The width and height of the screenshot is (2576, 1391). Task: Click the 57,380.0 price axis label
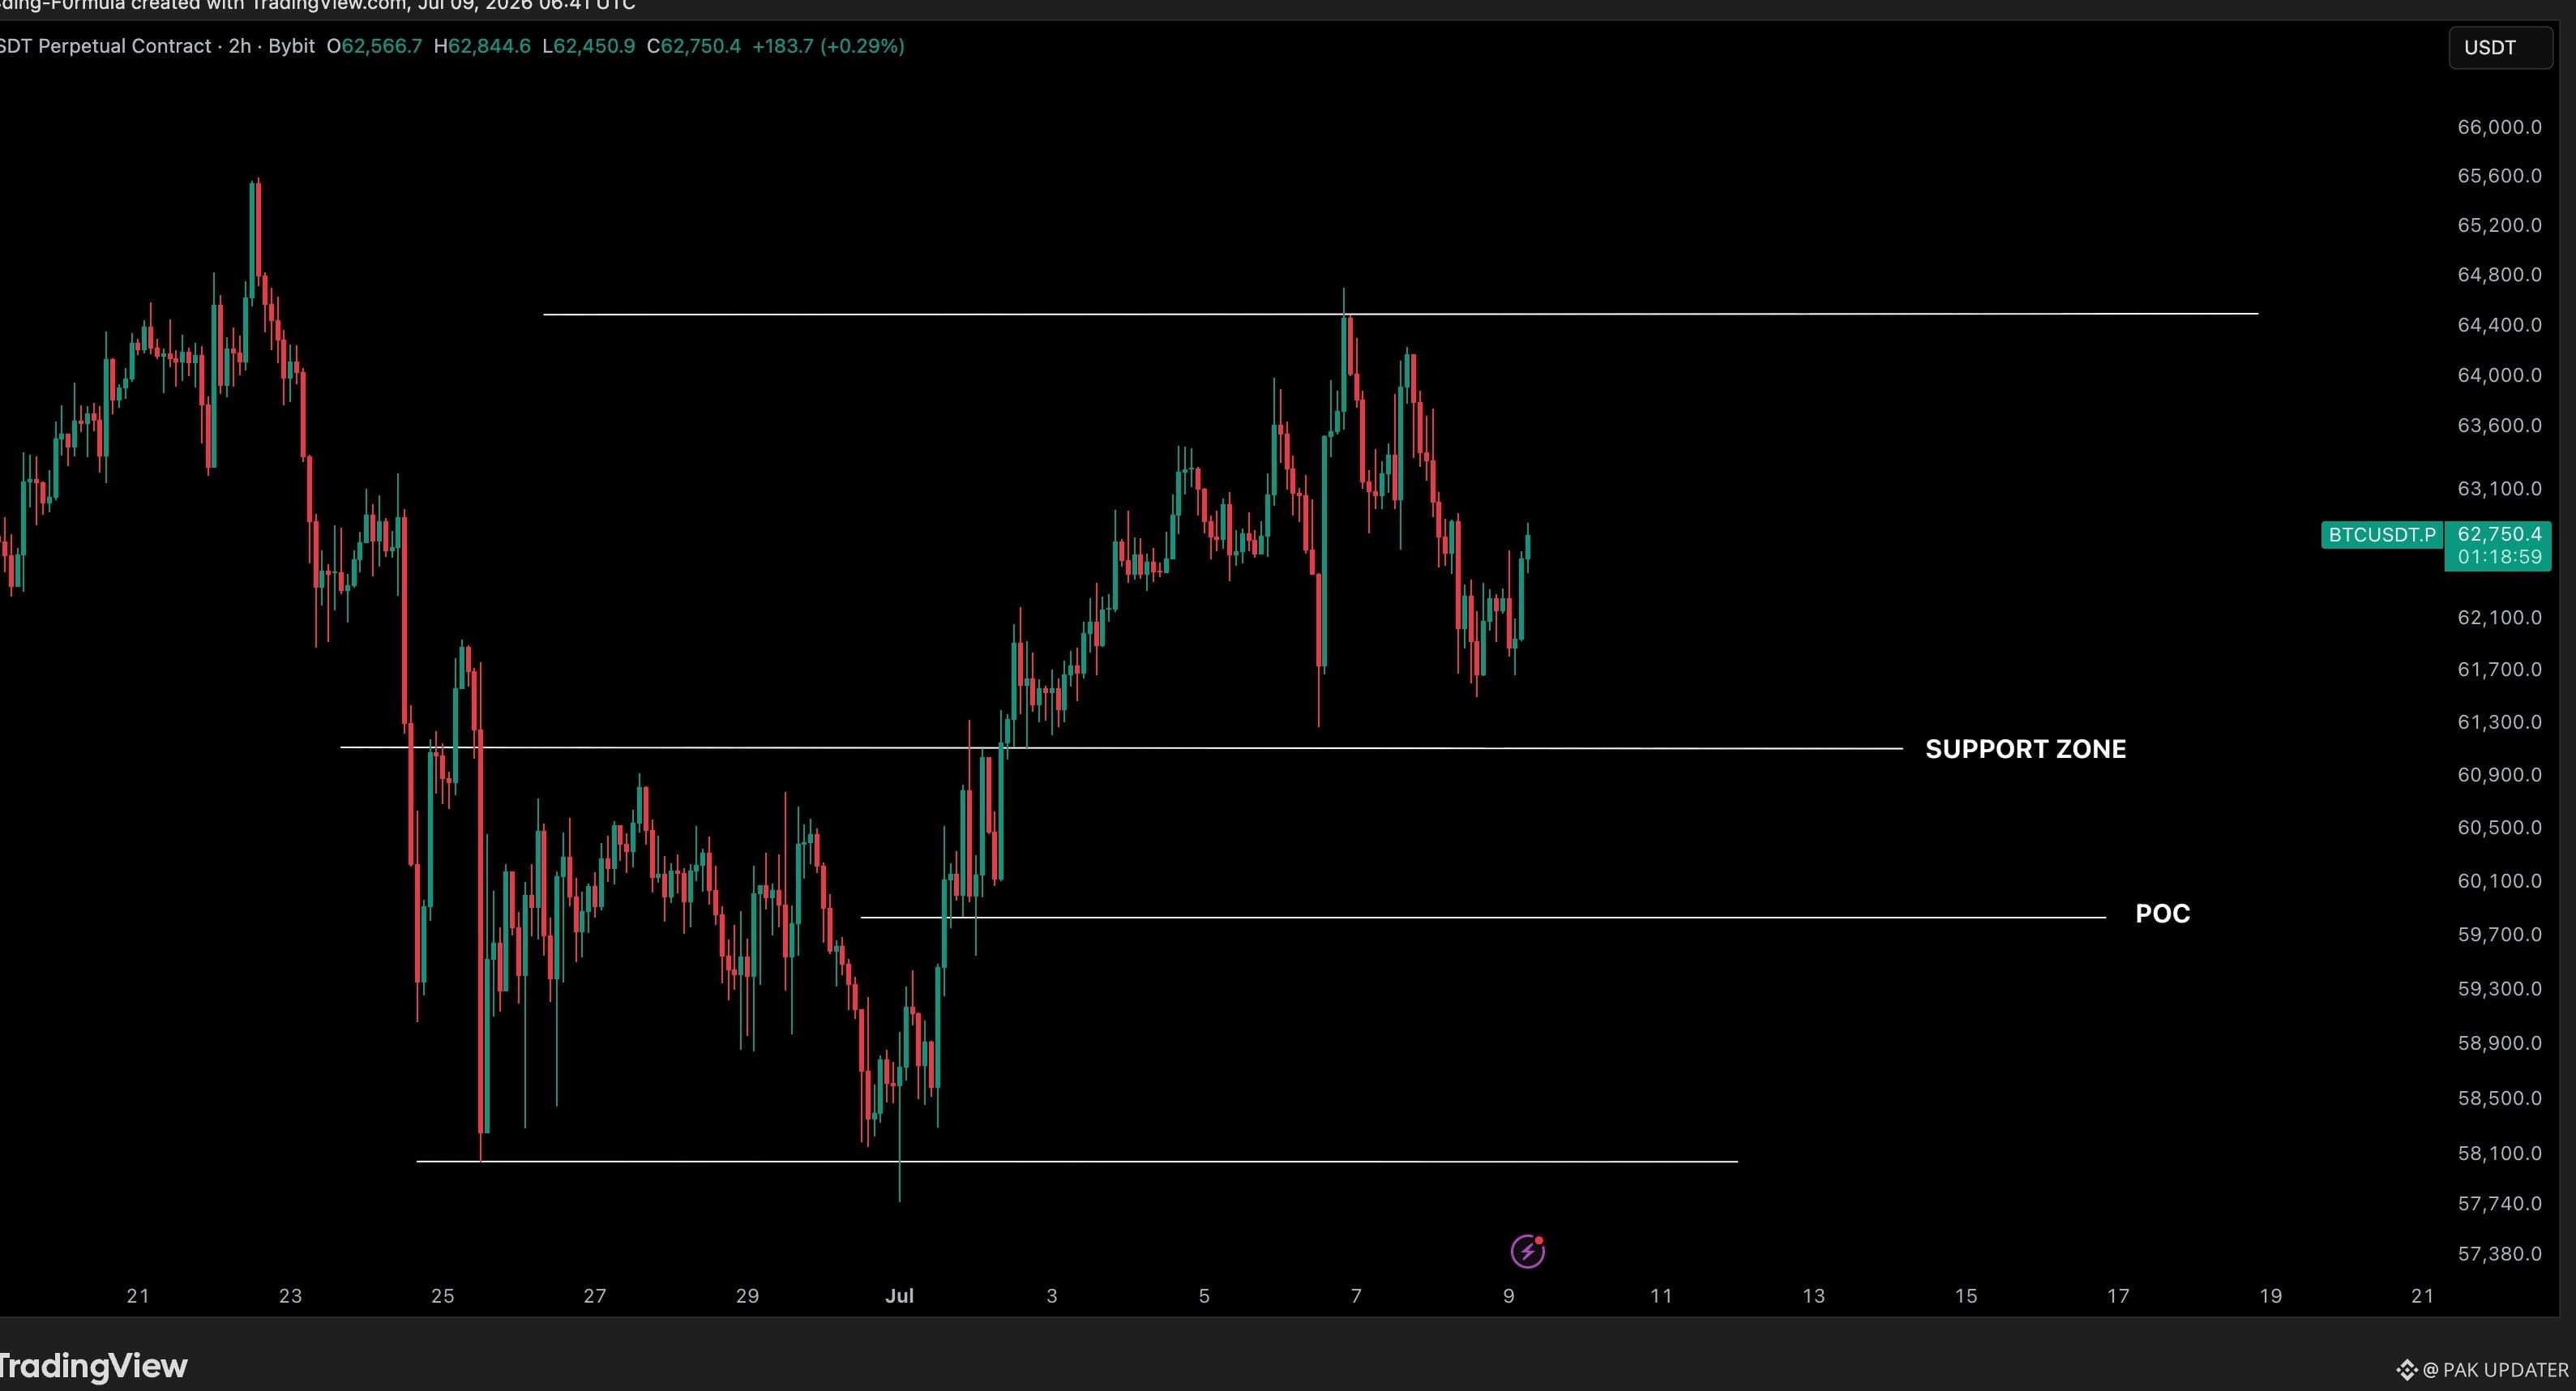tap(2499, 1254)
